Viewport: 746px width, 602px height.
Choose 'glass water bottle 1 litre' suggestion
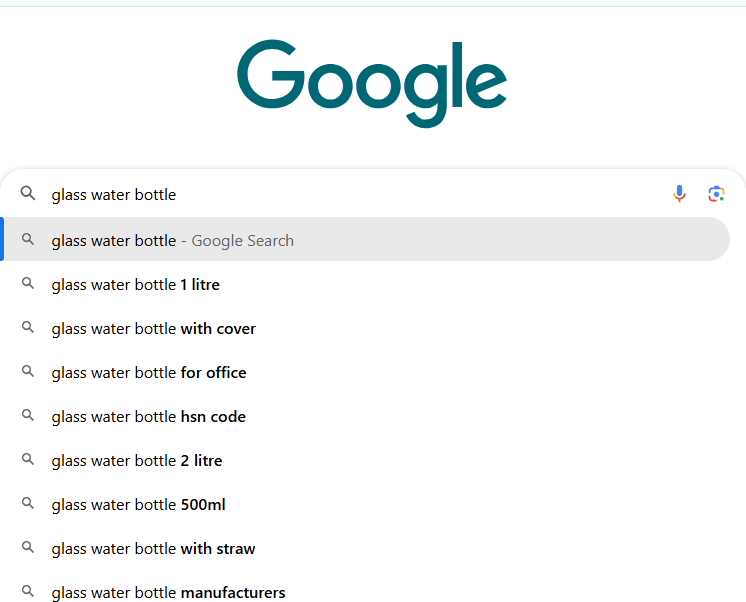point(136,285)
